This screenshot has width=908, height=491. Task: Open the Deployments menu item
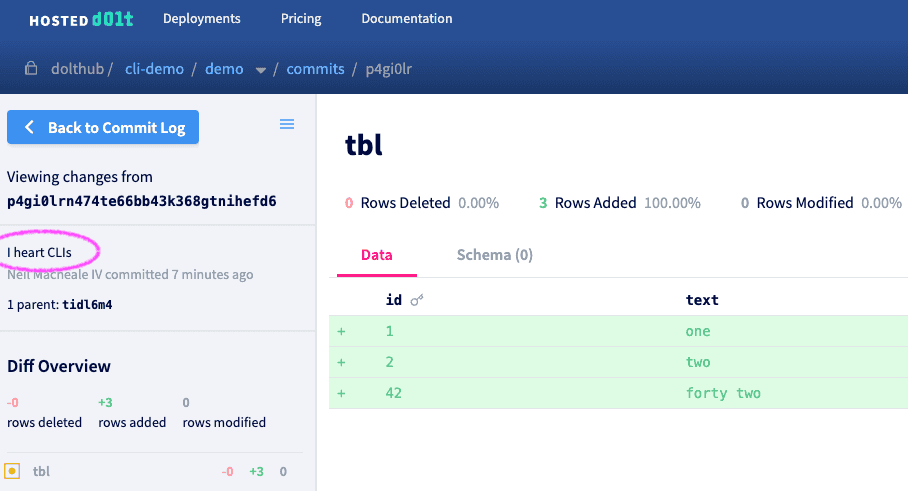(x=202, y=19)
